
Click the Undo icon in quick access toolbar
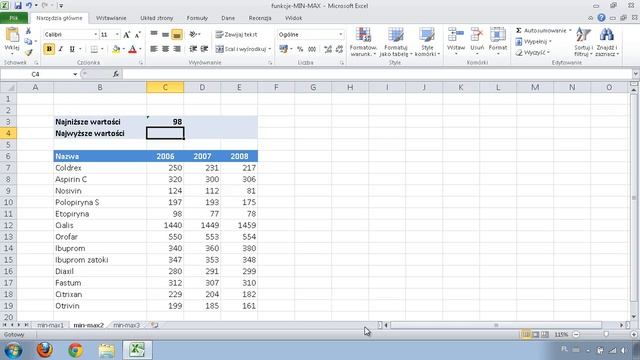(x=29, y=6)
